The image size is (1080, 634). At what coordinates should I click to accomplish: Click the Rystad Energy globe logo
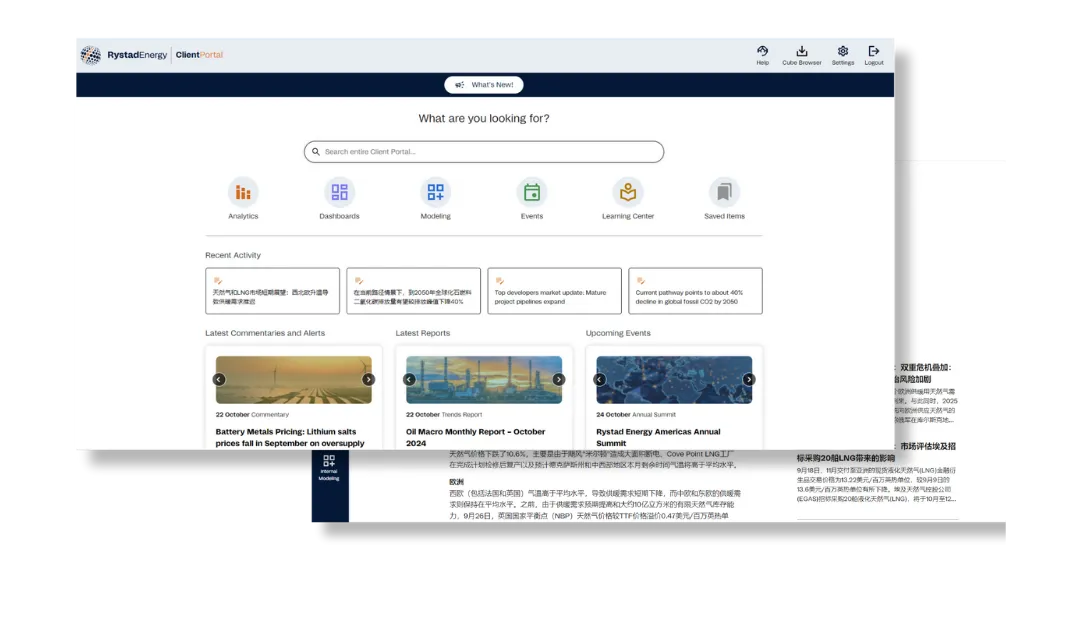point(90,55)
